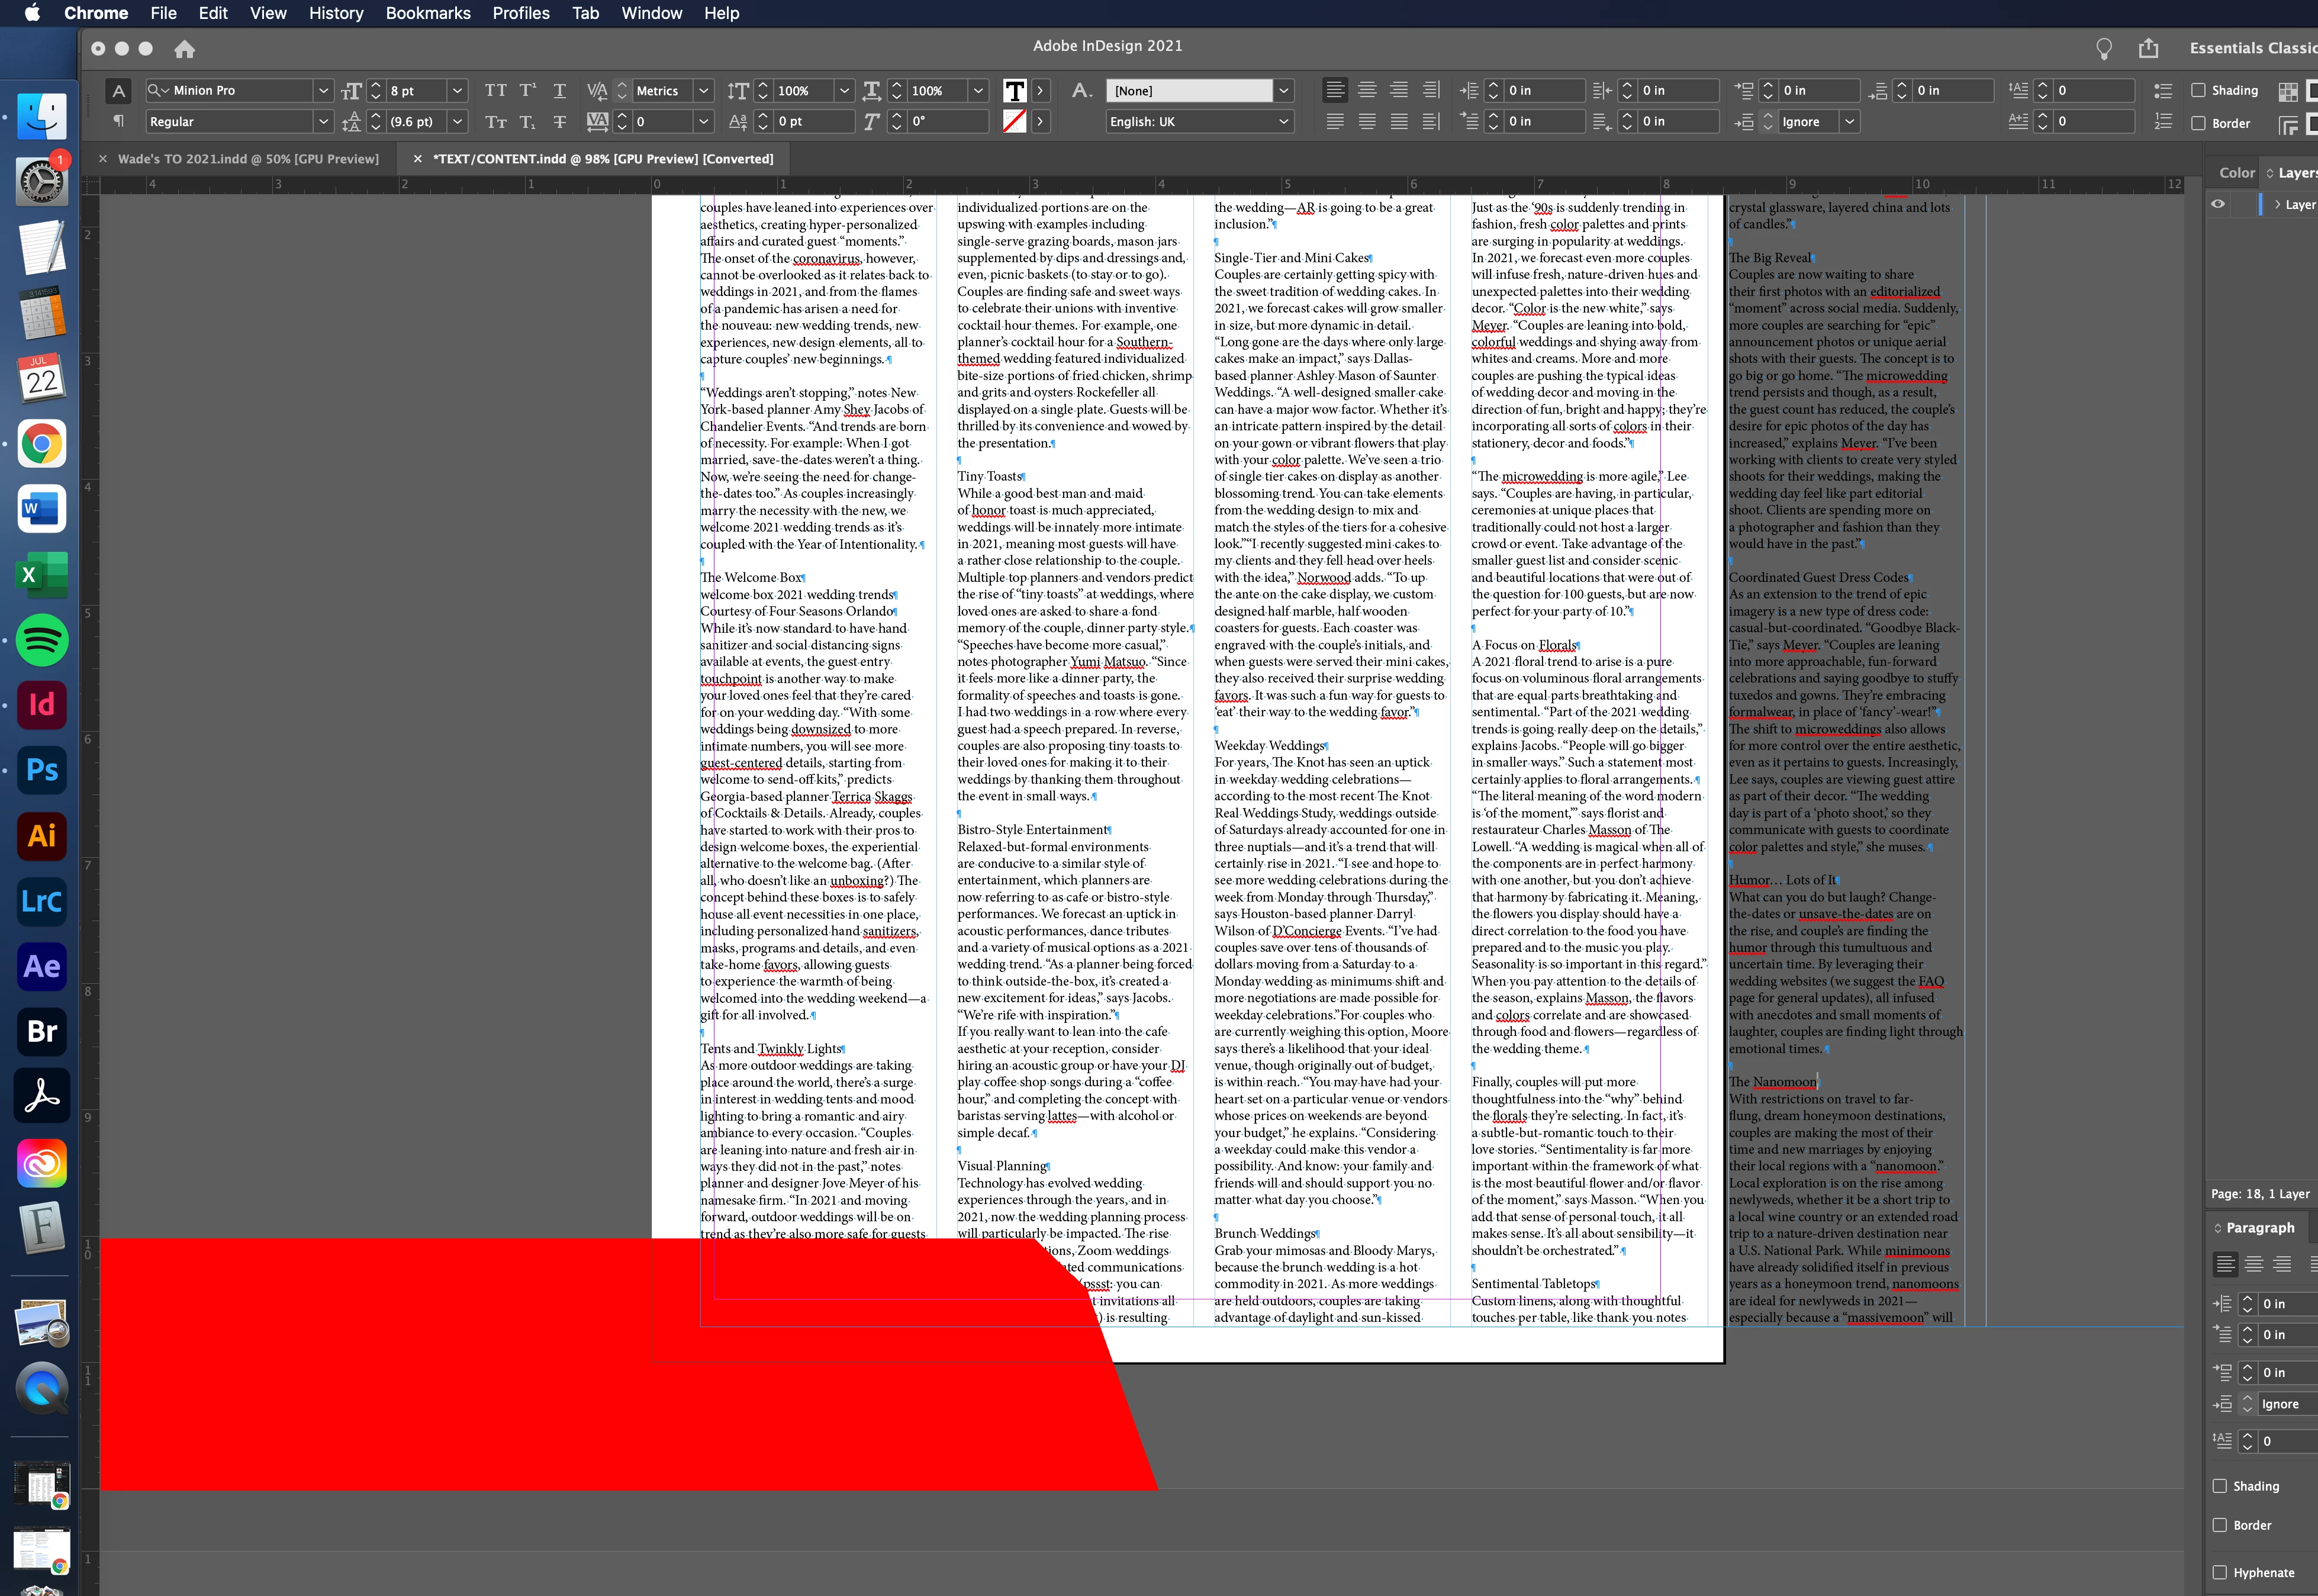
Task: Open the English: UK language dropdown
Action: [1283, 122]
